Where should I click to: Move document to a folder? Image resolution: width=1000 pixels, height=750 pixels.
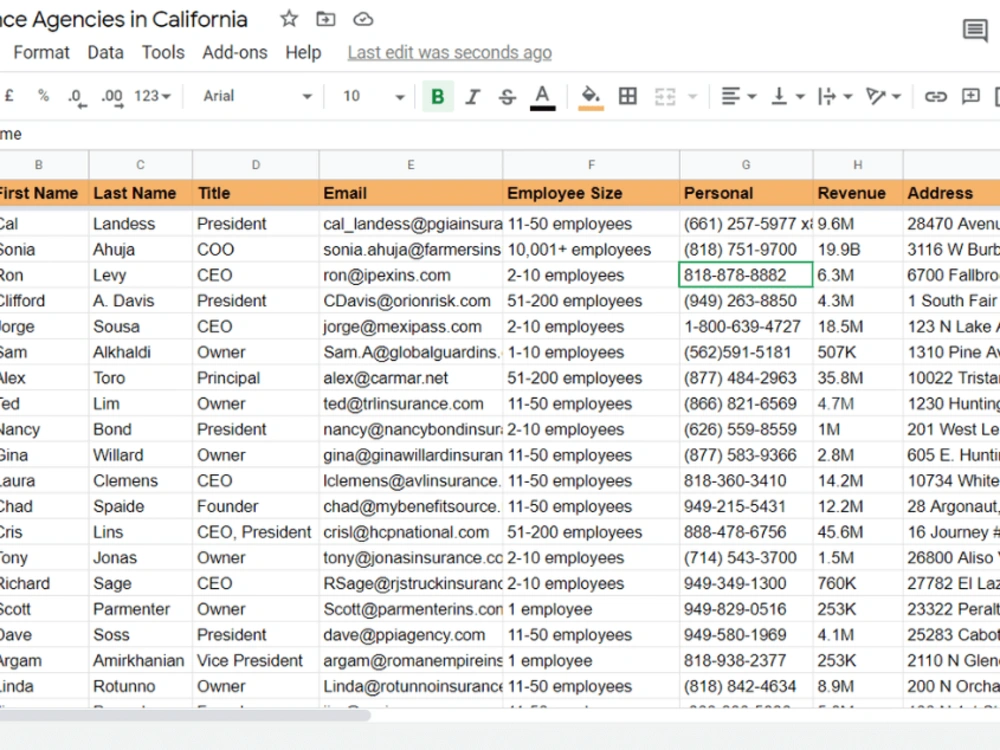[x=326, y=19]
